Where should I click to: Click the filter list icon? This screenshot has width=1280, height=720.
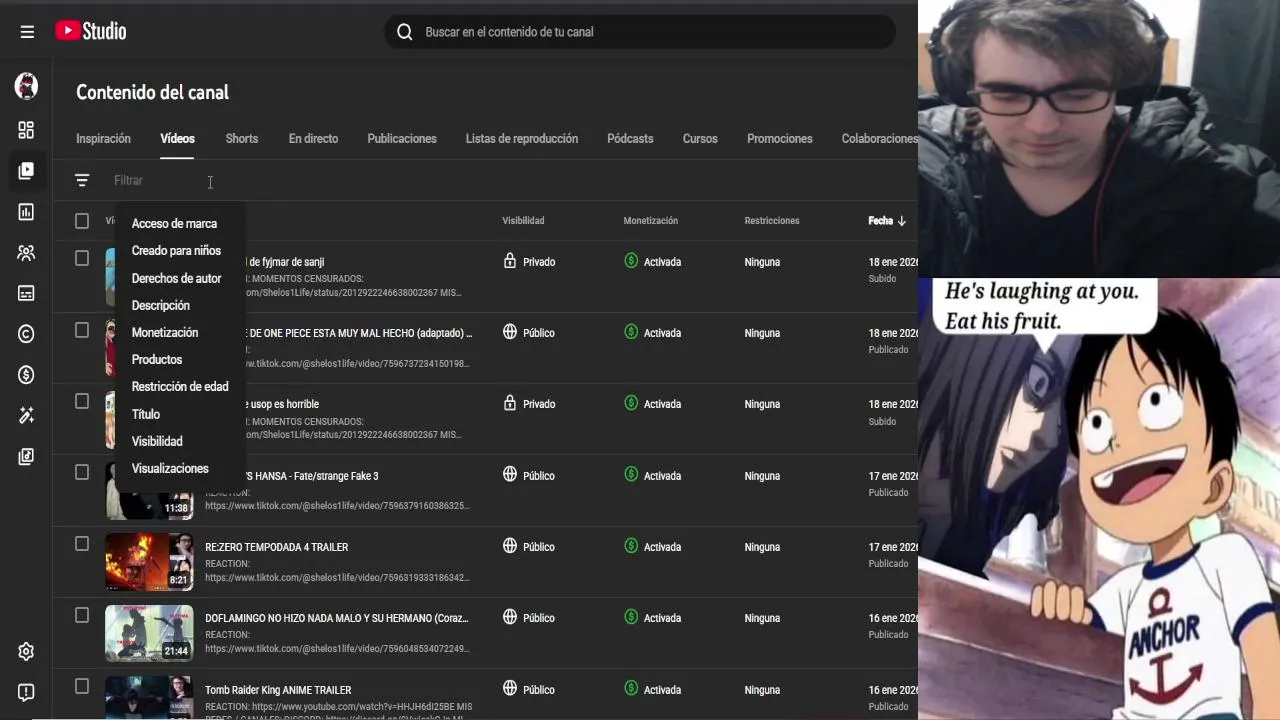[82, 180]
